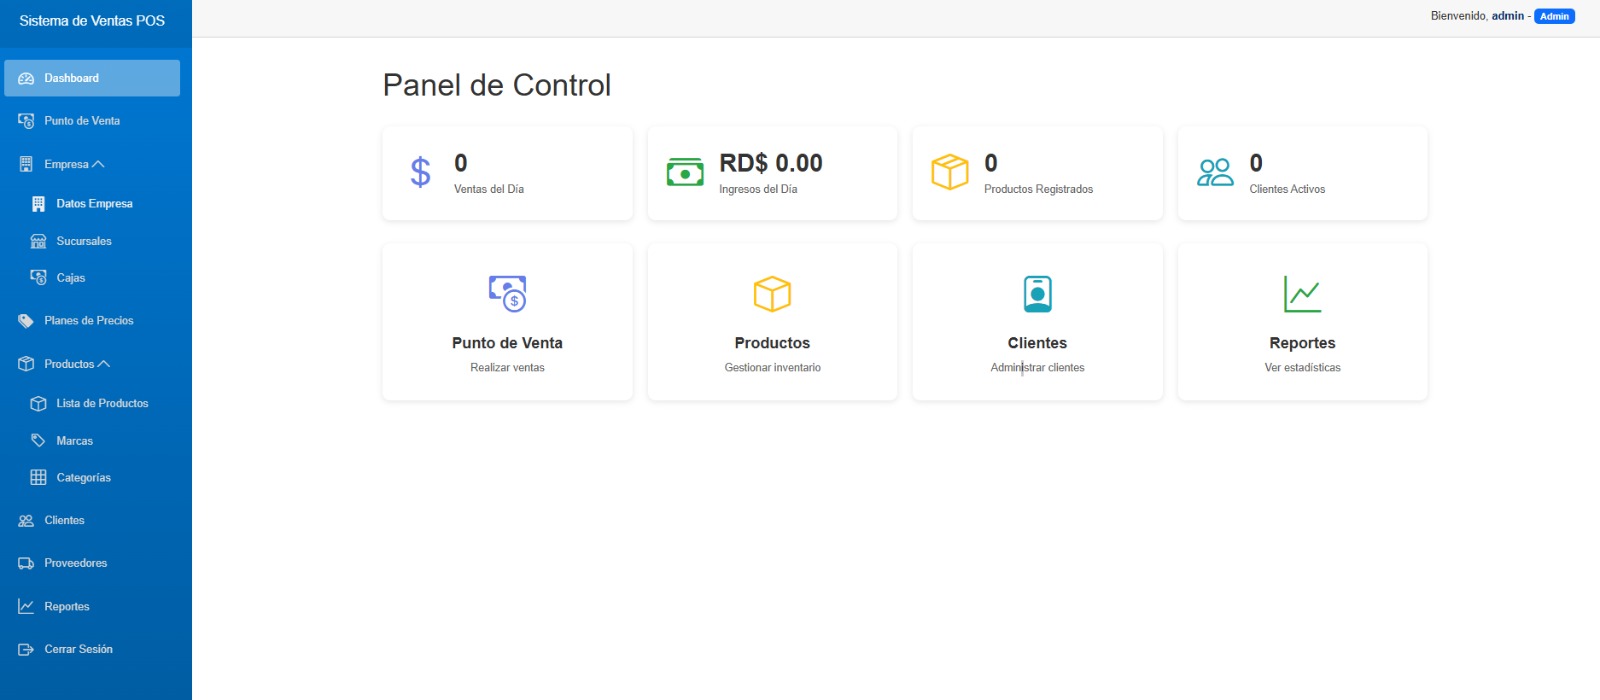
Task: Click the Proveedores truck icon in sidebar
Action: [26, 564]
